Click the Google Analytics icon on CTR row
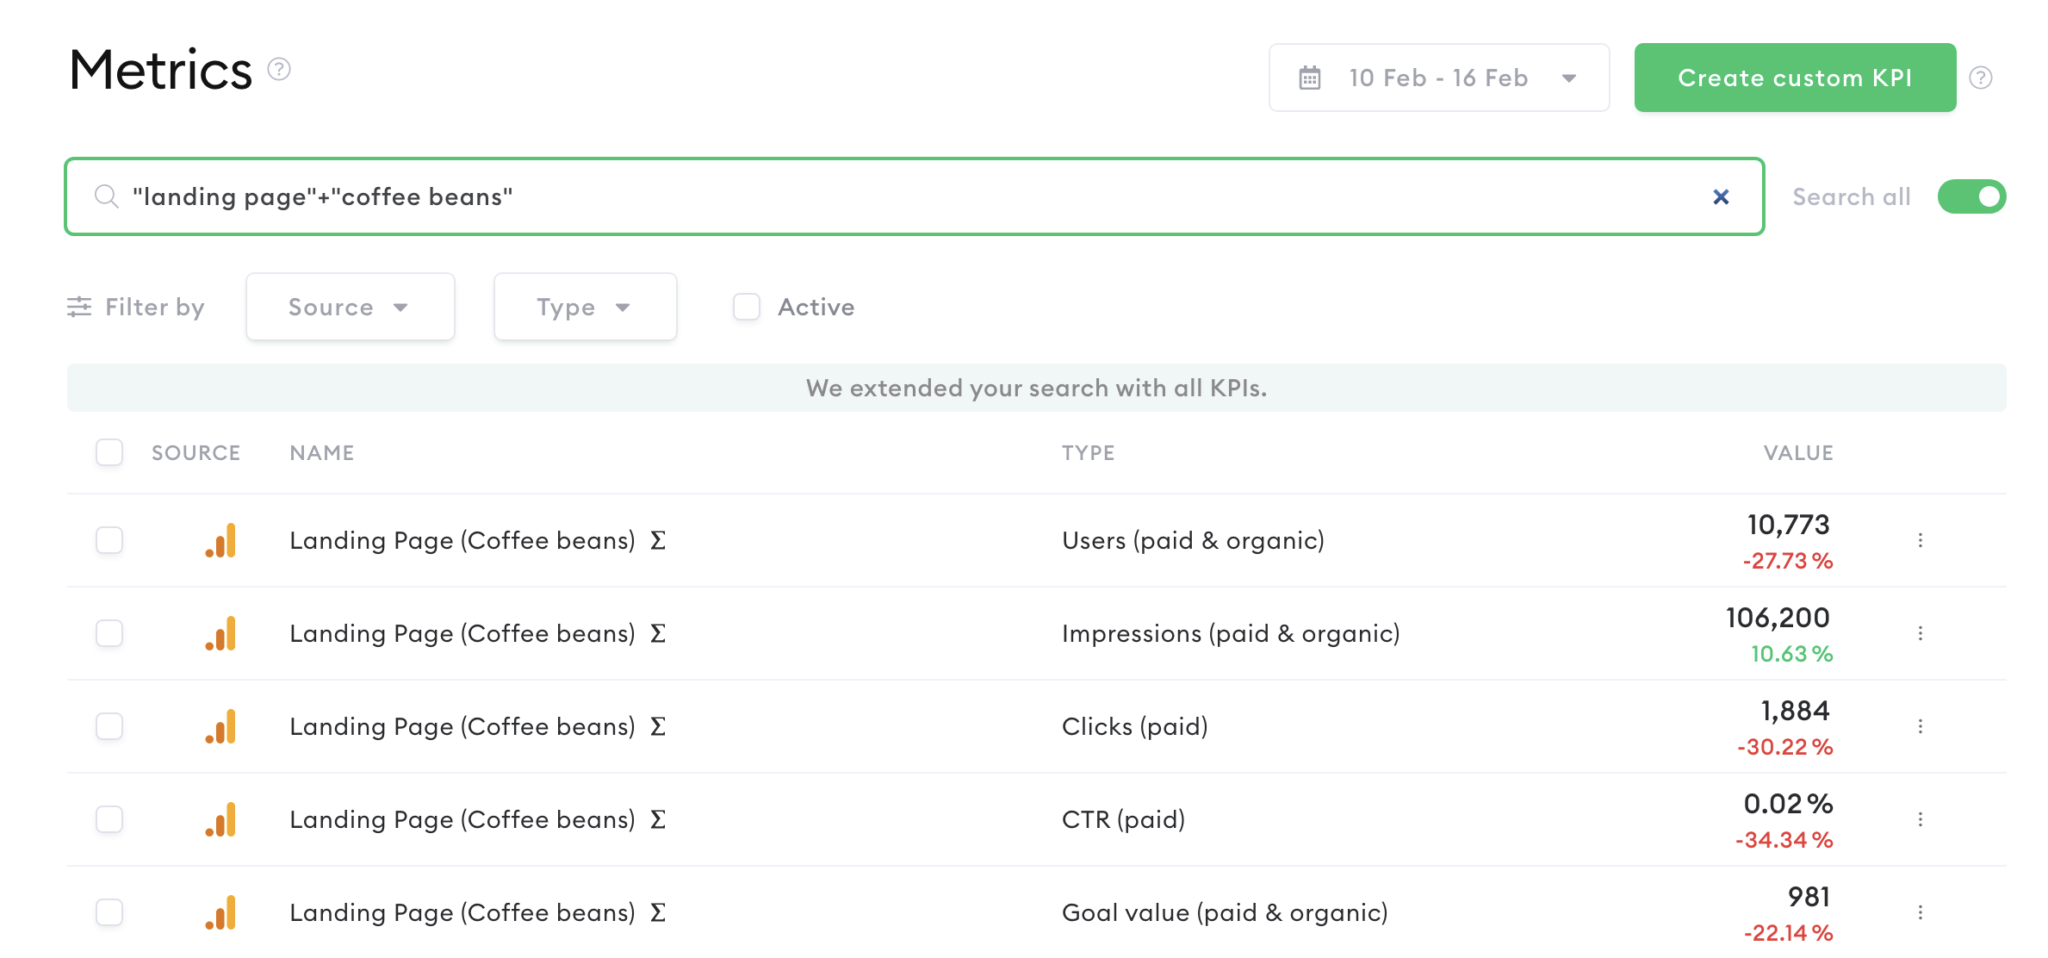Image resolution: width=2048 pixels, height=958 pixels. click(220, 818)
